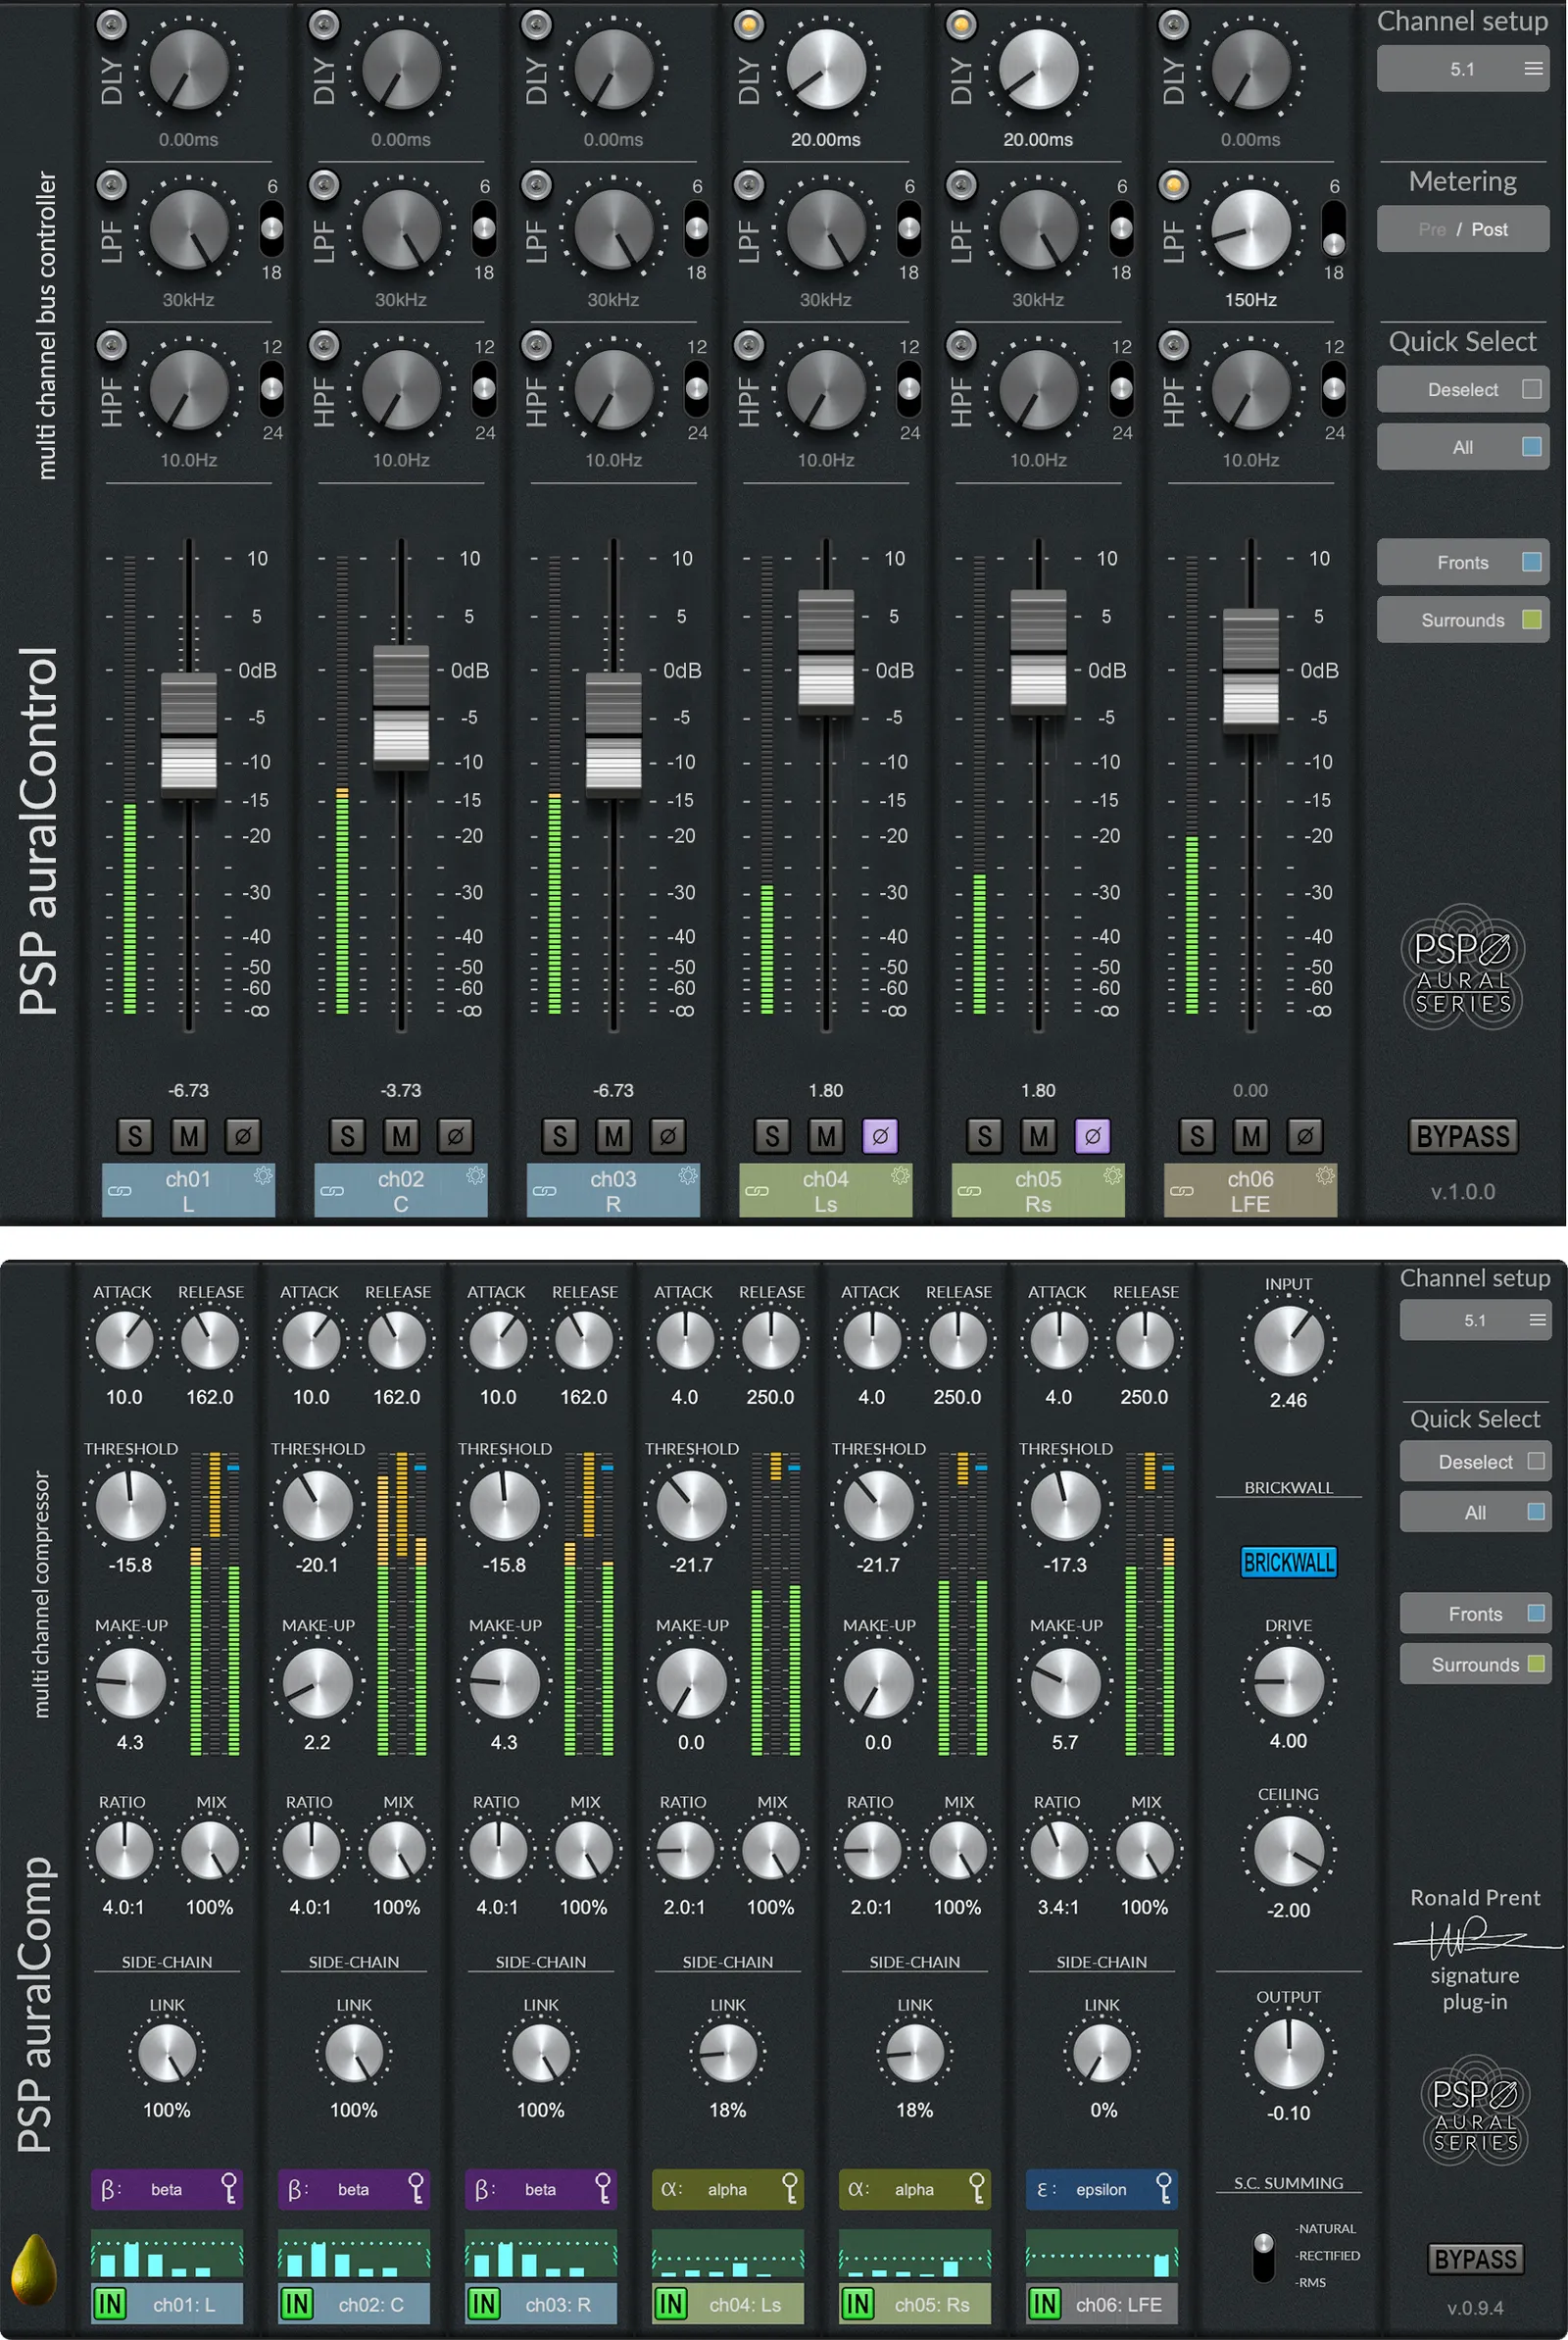
Task: Click BYPASS in the auralControl plugin
Action: [x=1463, y=1136]
